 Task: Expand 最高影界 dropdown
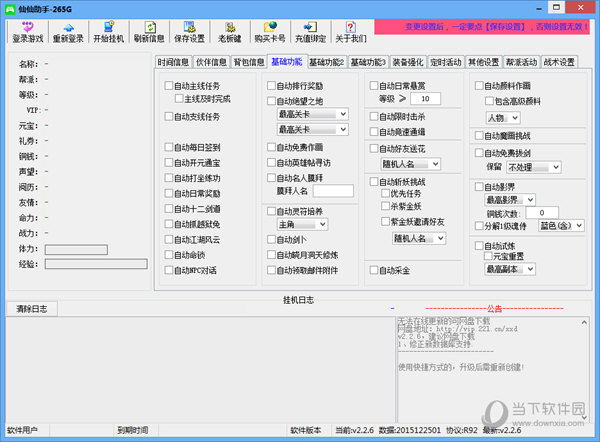[510, 199]
